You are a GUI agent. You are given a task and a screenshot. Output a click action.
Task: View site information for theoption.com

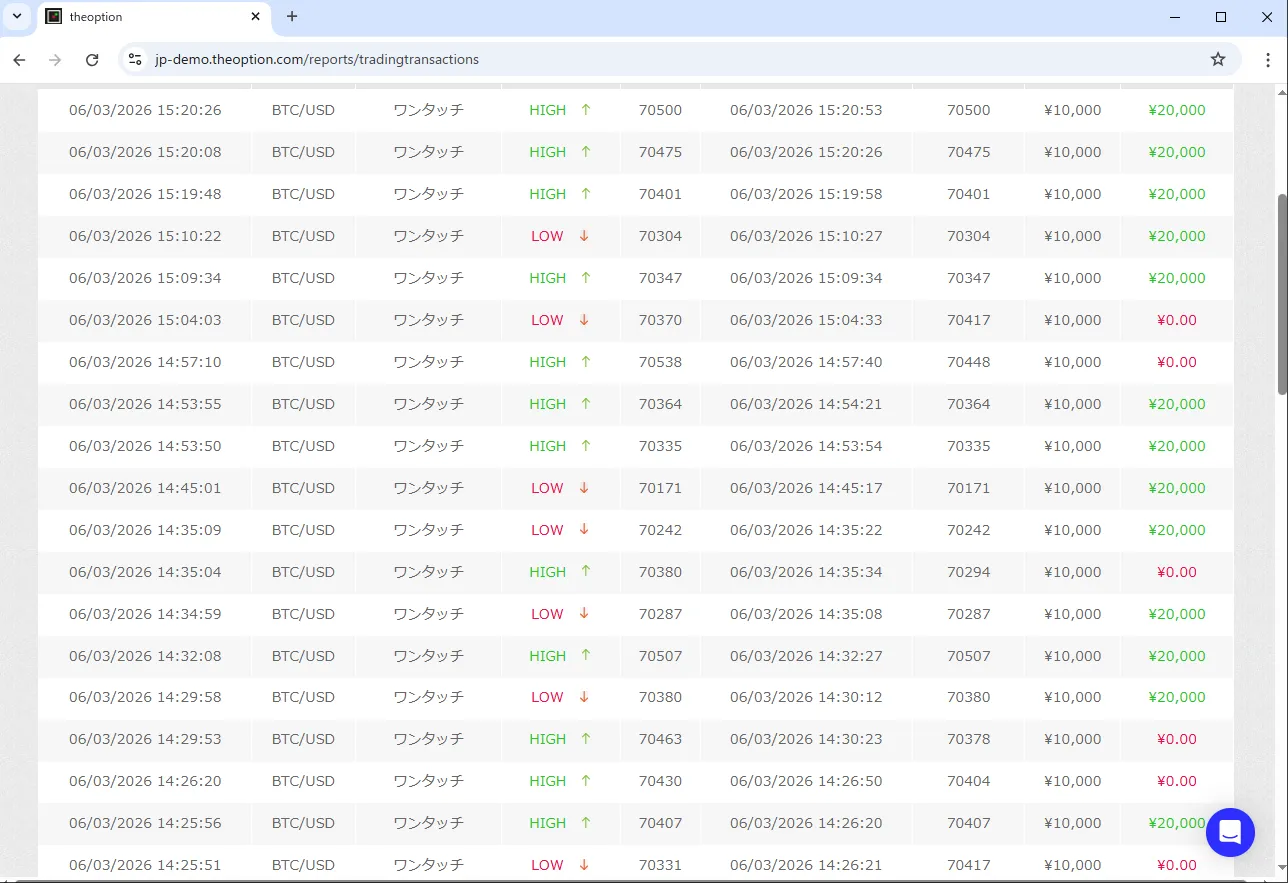135,60
